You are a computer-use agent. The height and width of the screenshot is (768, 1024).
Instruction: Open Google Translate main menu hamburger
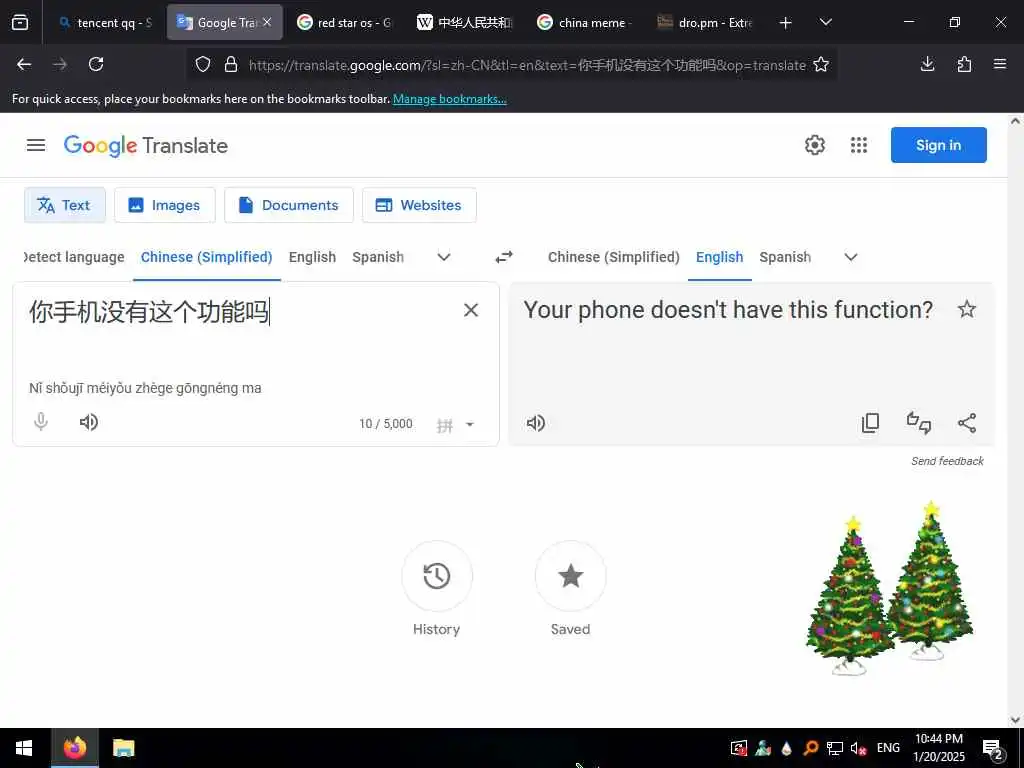[36, 145]
